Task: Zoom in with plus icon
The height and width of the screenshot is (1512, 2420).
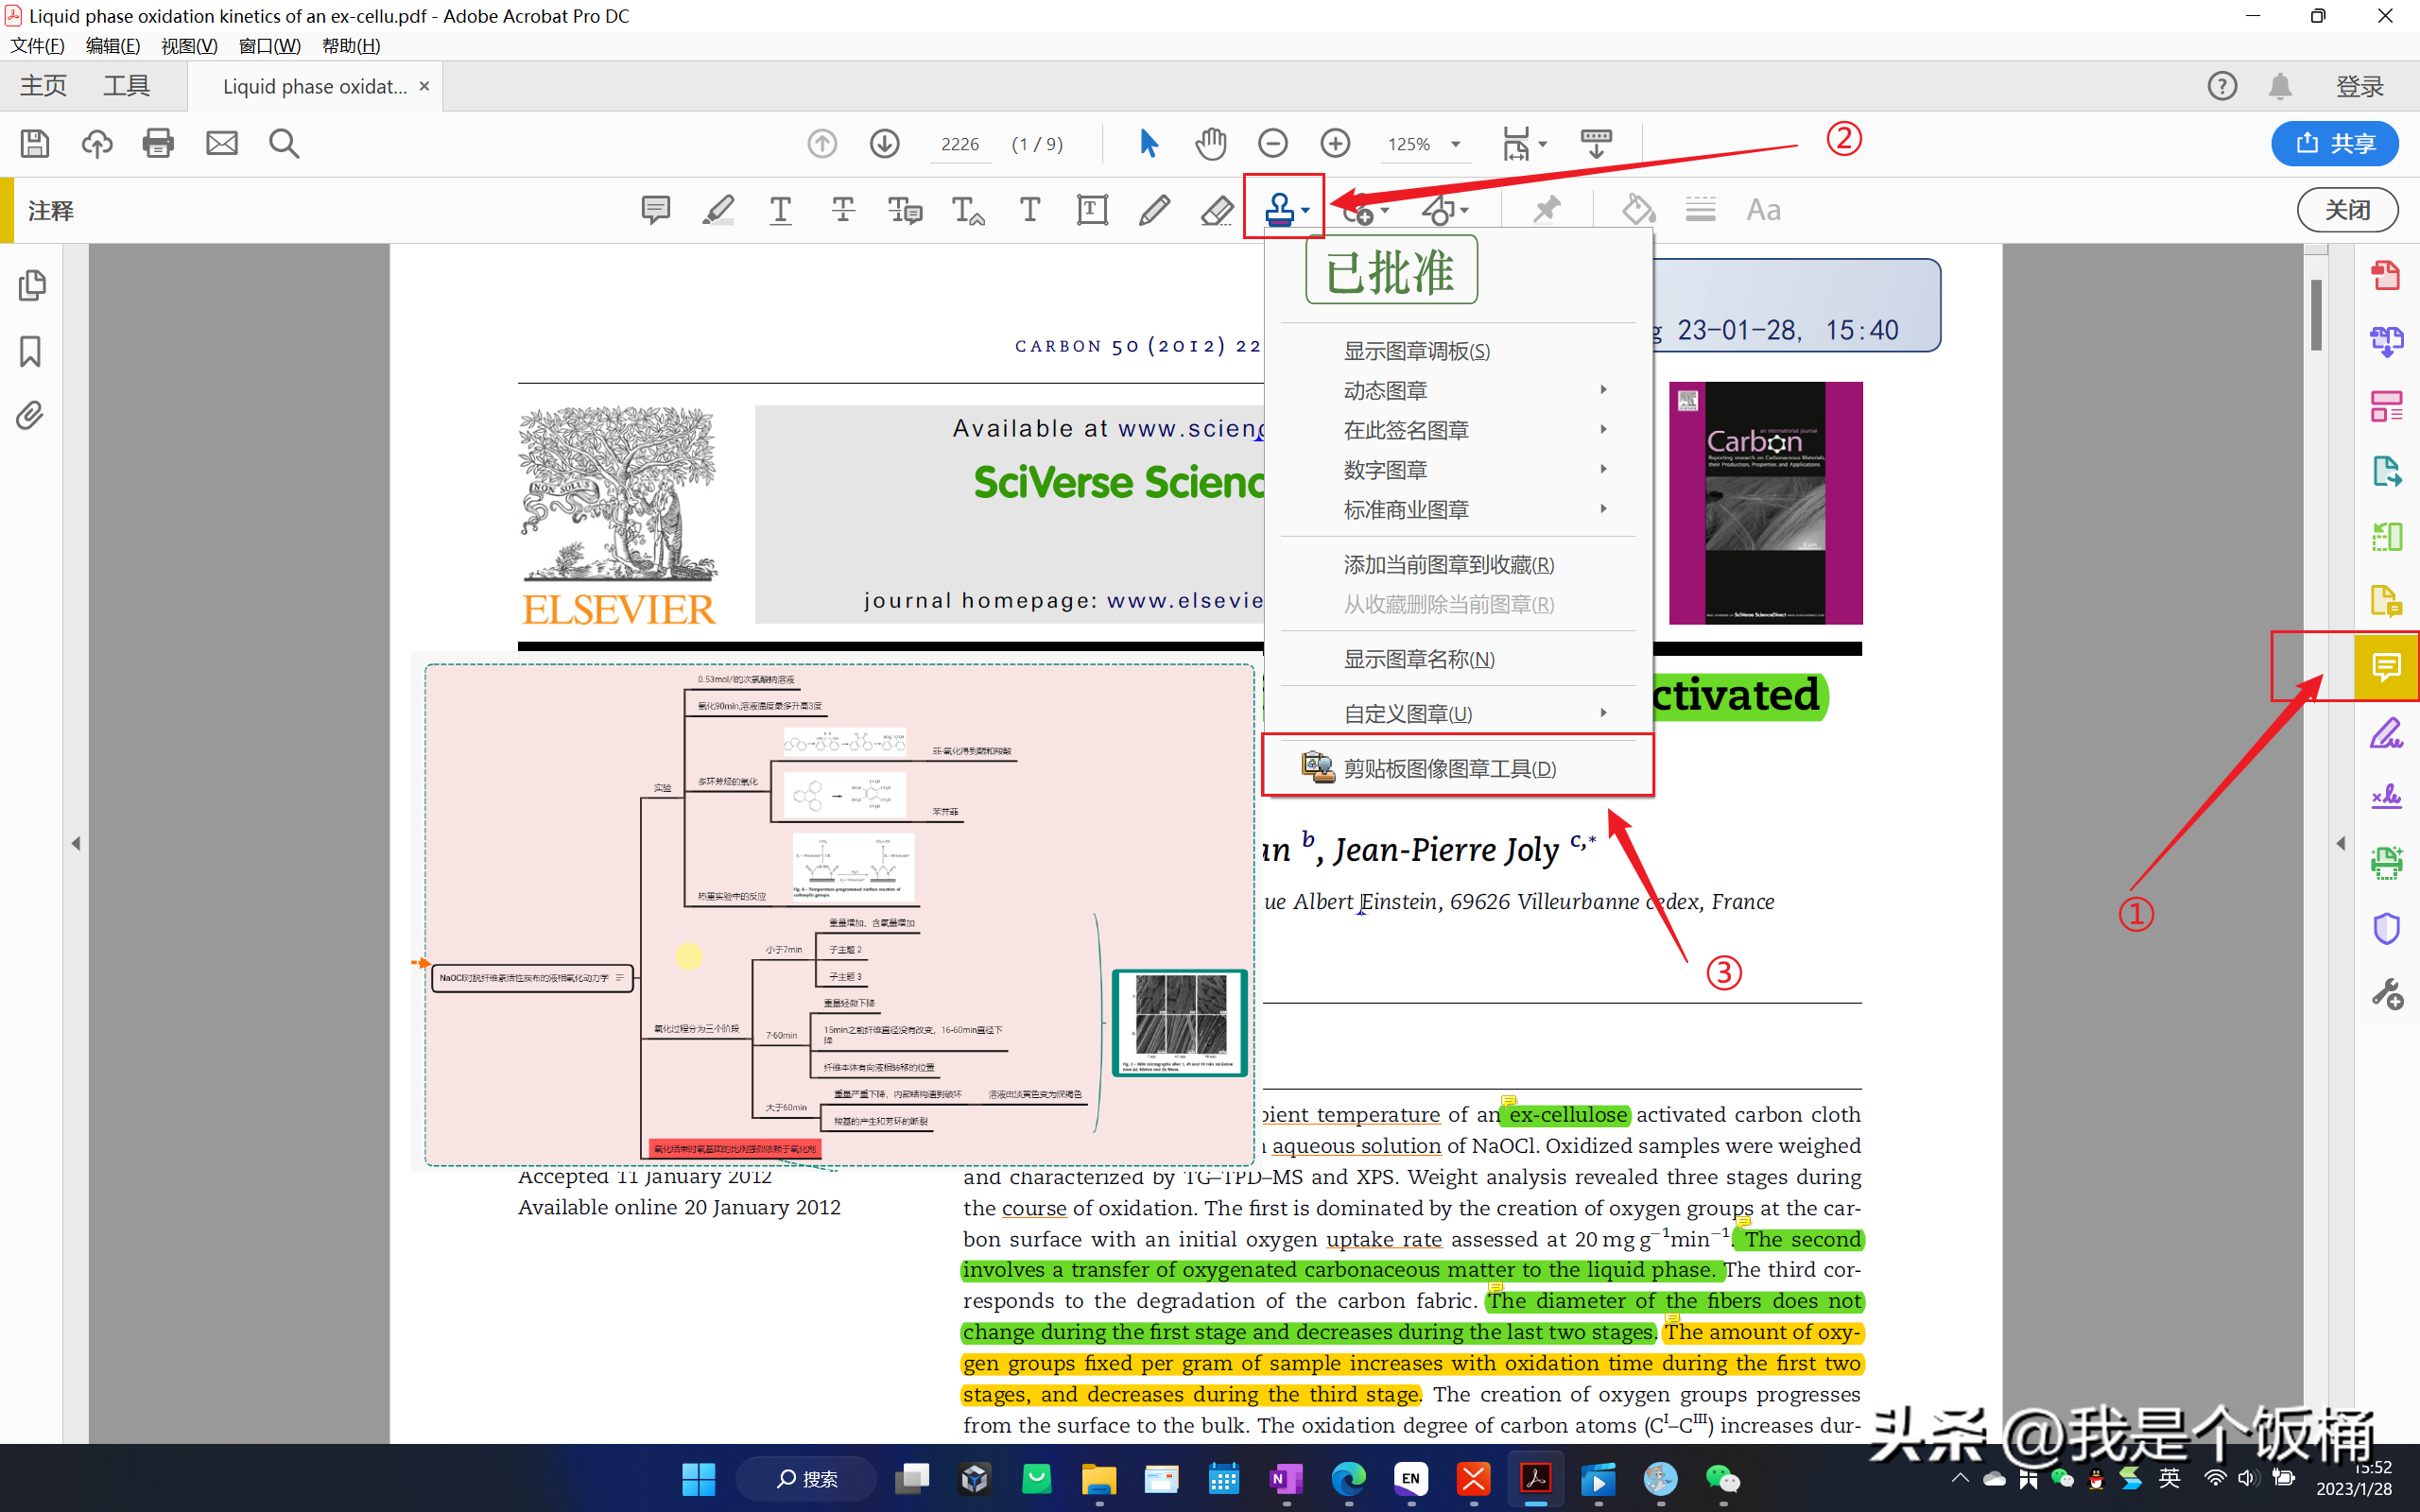Action: (1335, 144)
